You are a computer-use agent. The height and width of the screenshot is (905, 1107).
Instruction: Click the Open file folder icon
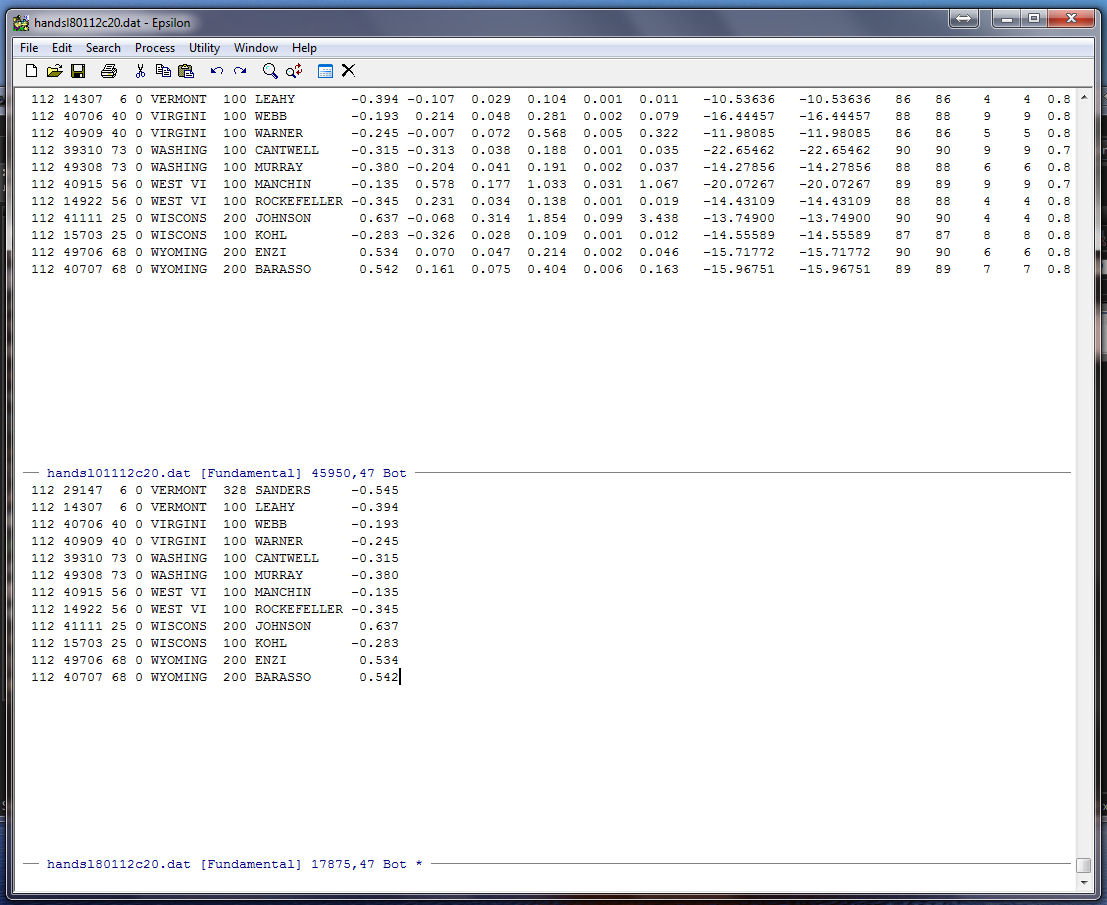click(55, 71)
